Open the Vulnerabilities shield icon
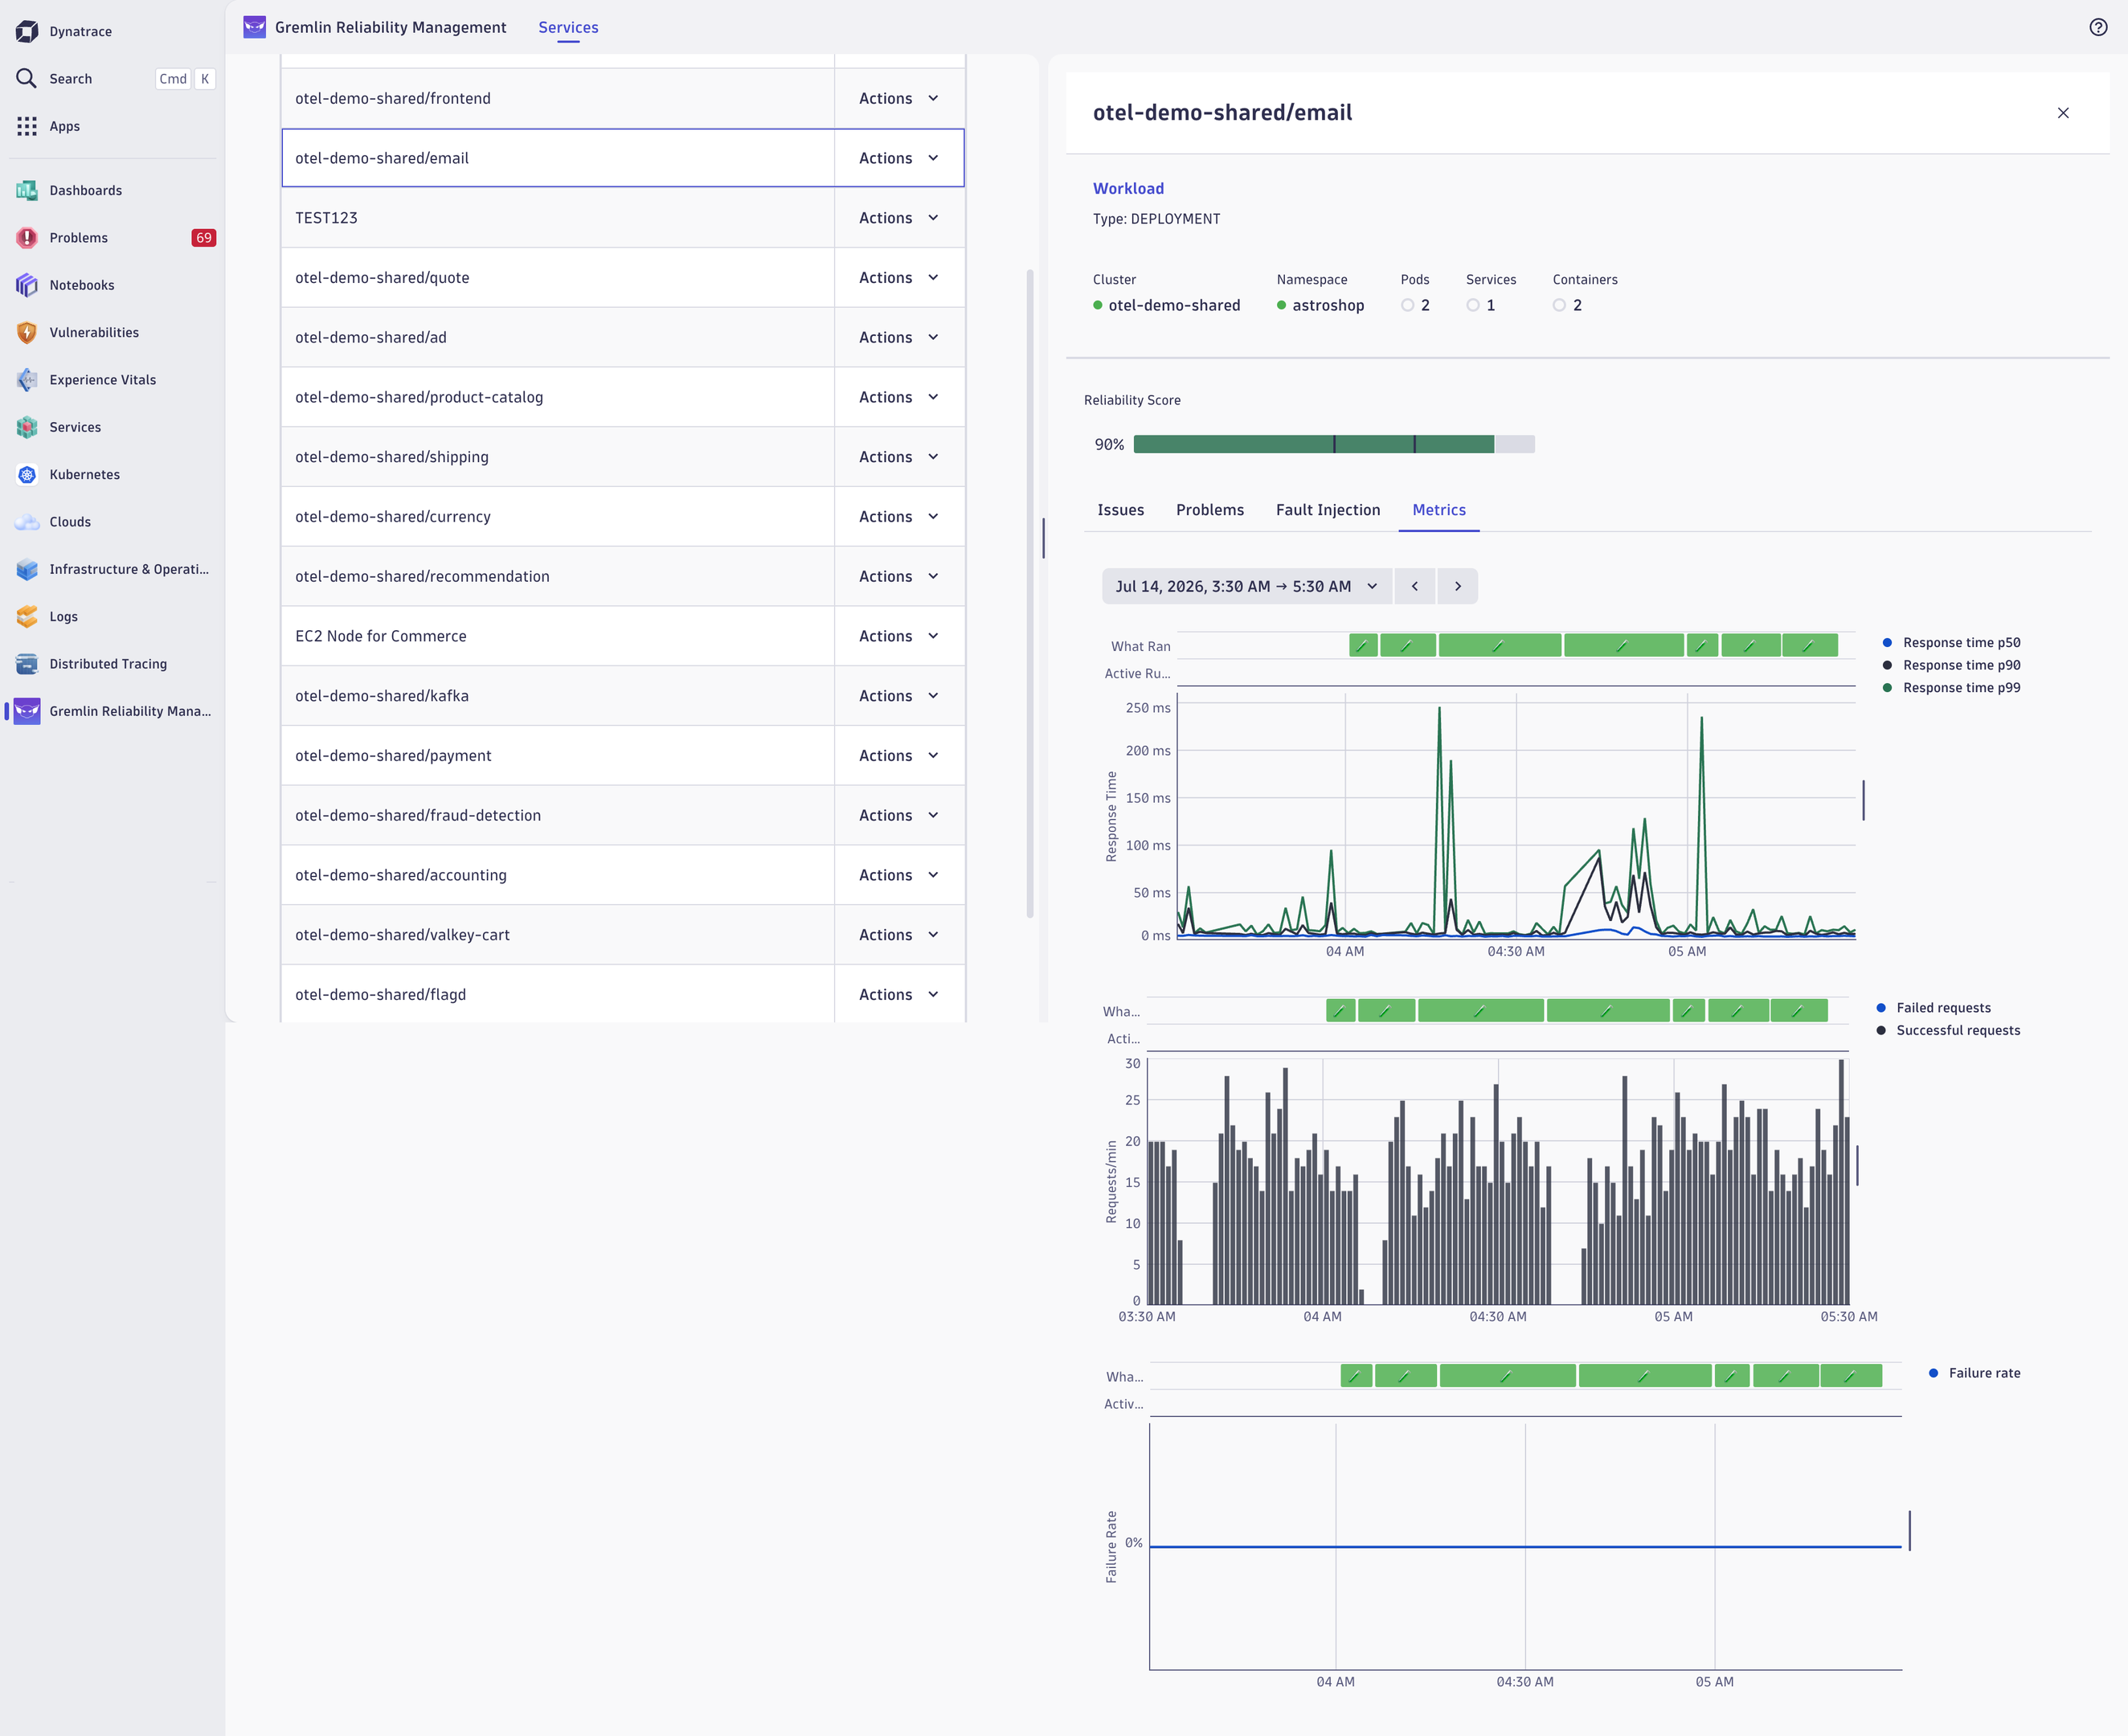This screenshot has width=2128, height=1736. (27, 332)
